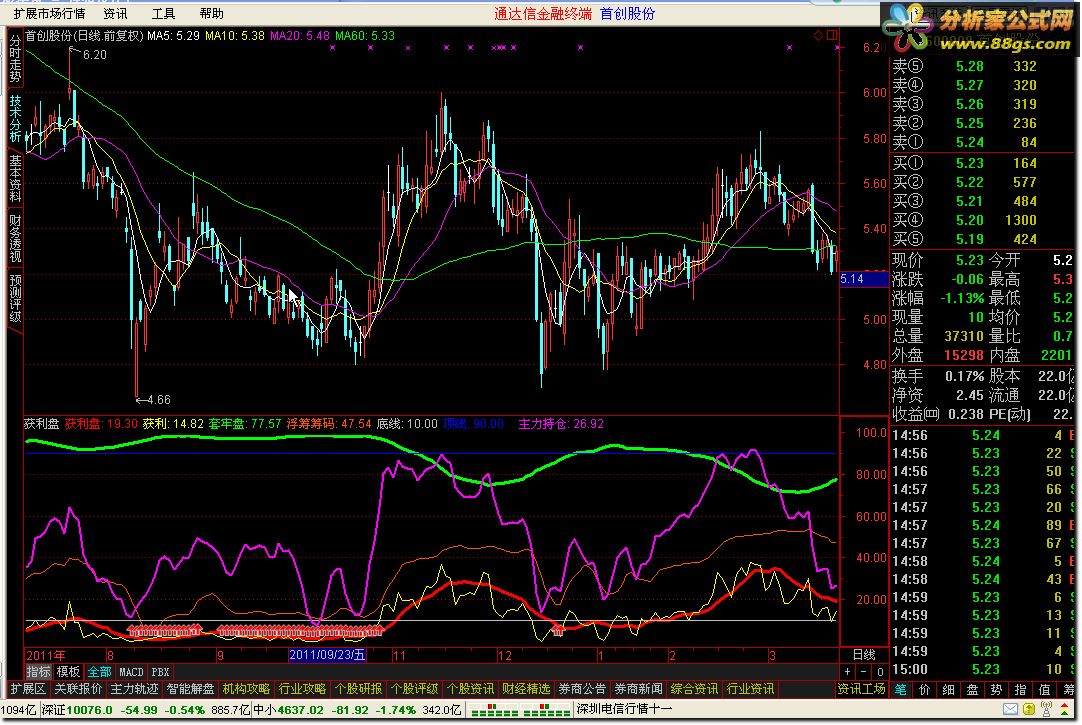Open the 资讯 menu
The width and height of the screenshot is (1082, 725).
point(115,14)
